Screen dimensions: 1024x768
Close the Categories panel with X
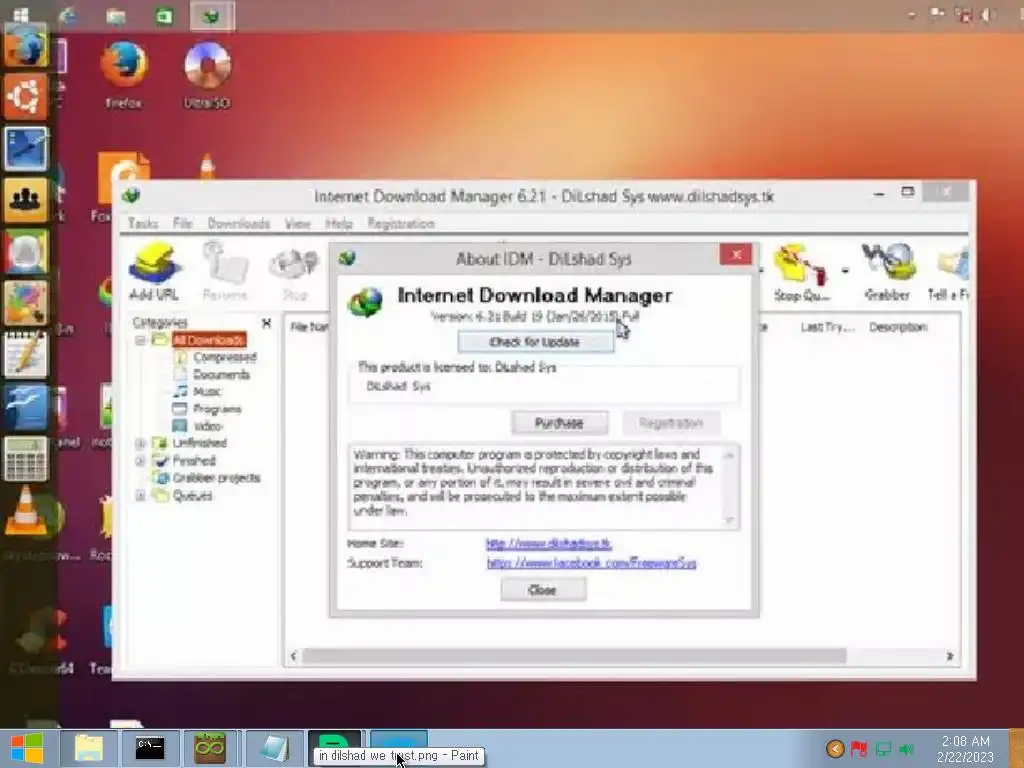266,323
